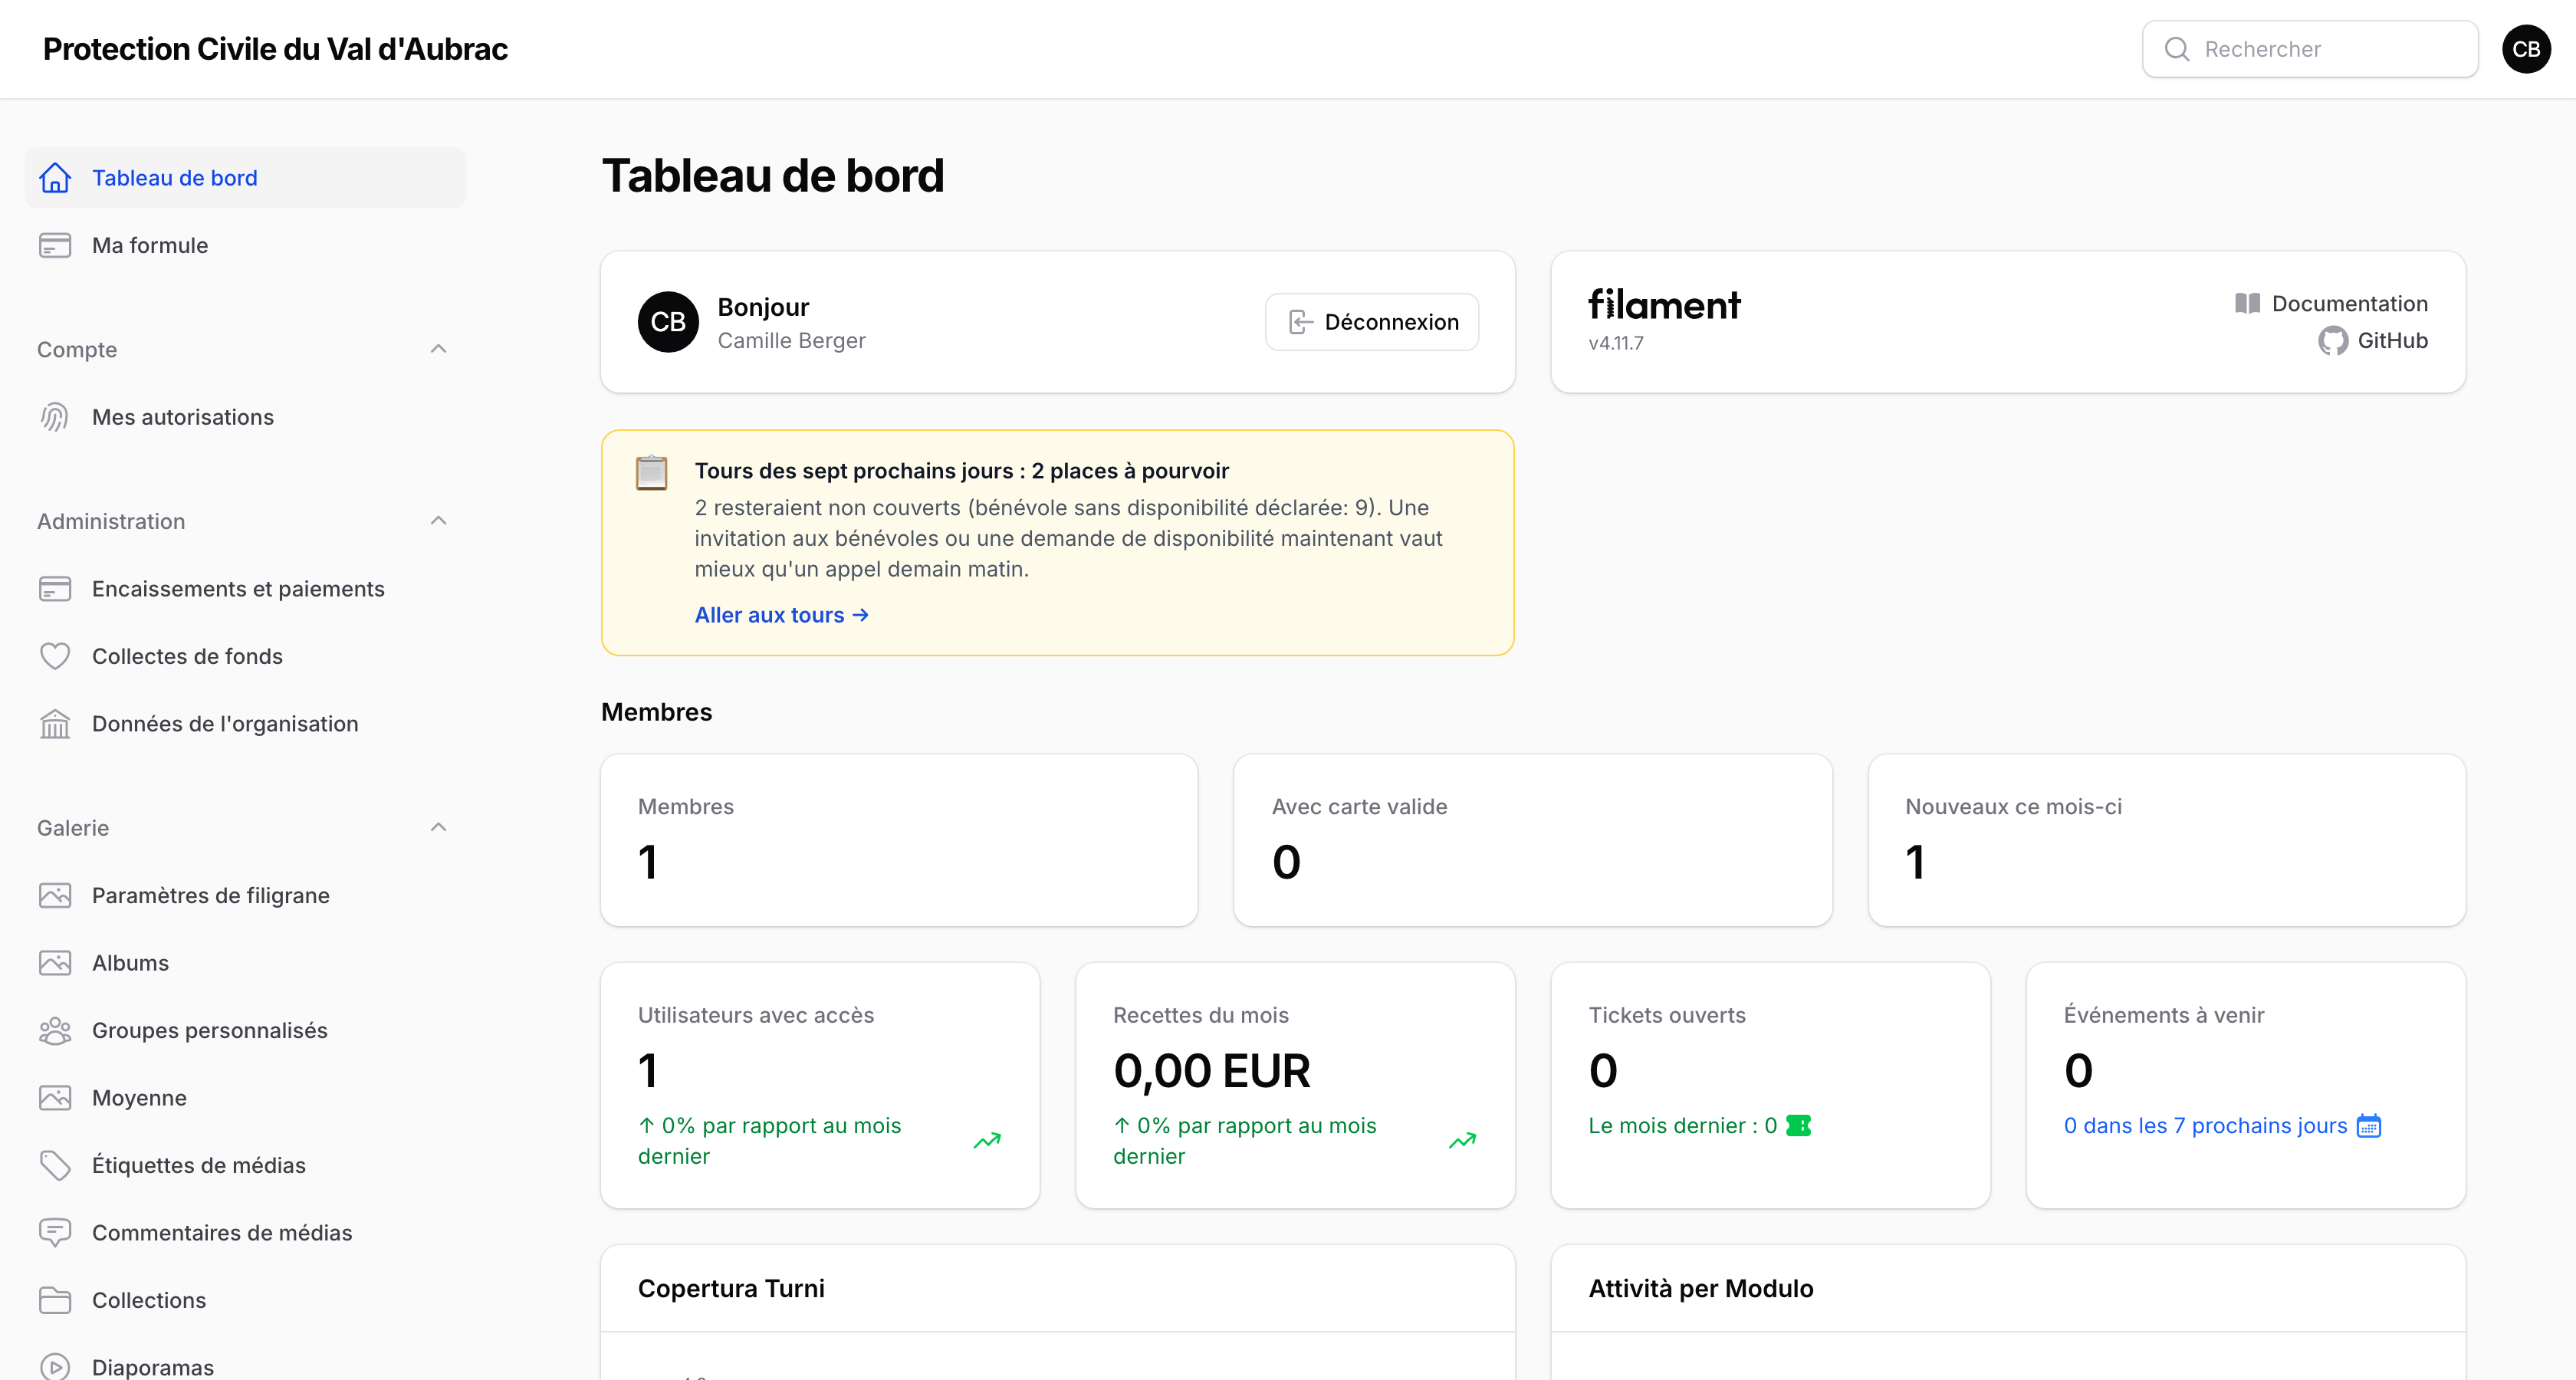
Task: Collapse the Compte sidebar group
Action: (438, 349)
